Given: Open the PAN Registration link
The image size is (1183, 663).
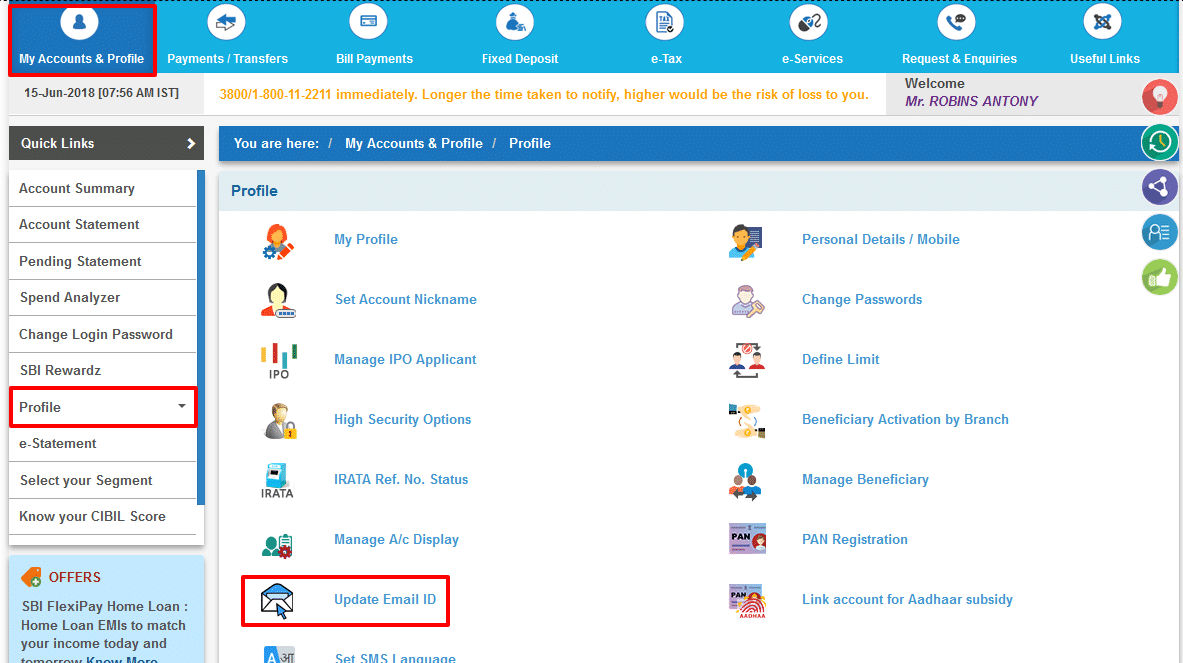Looking at the screenshot, I should 855,540.
